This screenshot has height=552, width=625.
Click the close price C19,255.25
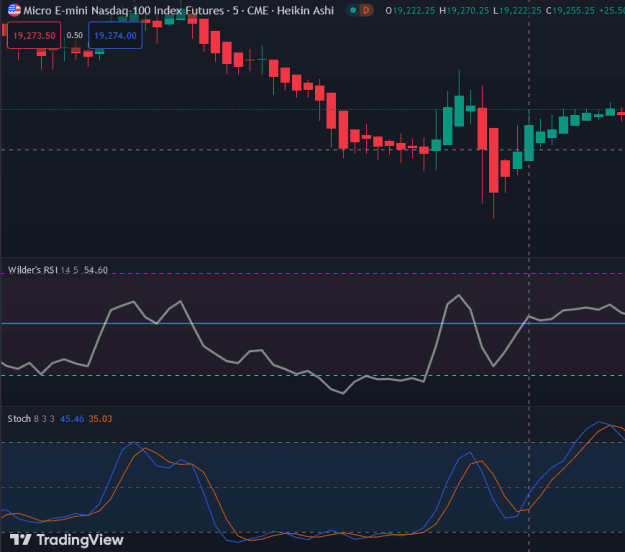[x=570, y=11]
